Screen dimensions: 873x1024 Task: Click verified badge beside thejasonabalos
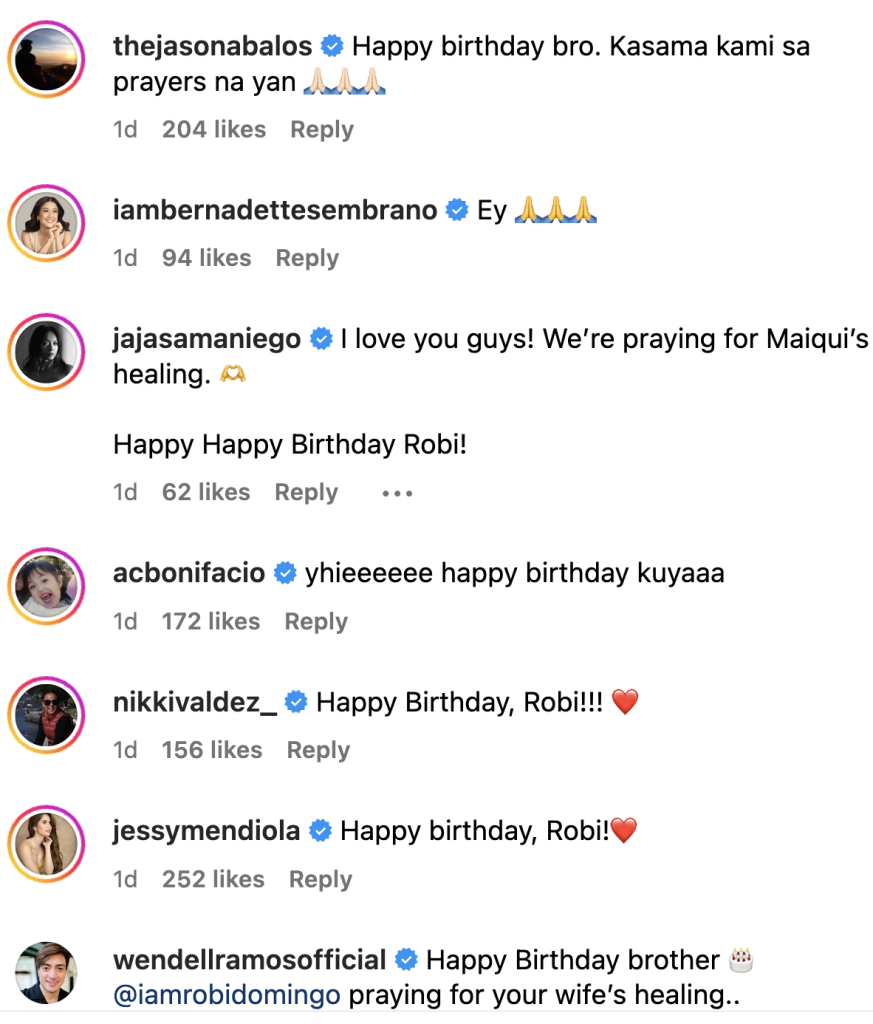point(332,46)
